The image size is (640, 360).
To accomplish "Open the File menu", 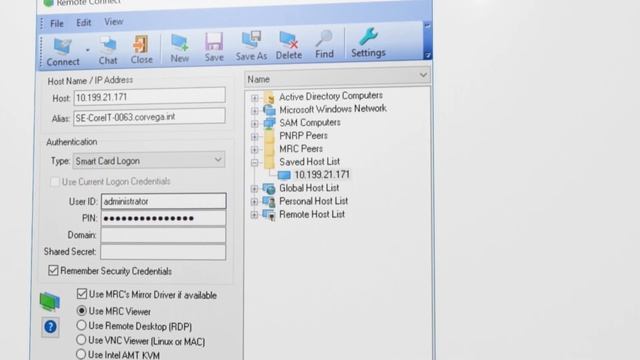I will point(57,24).
